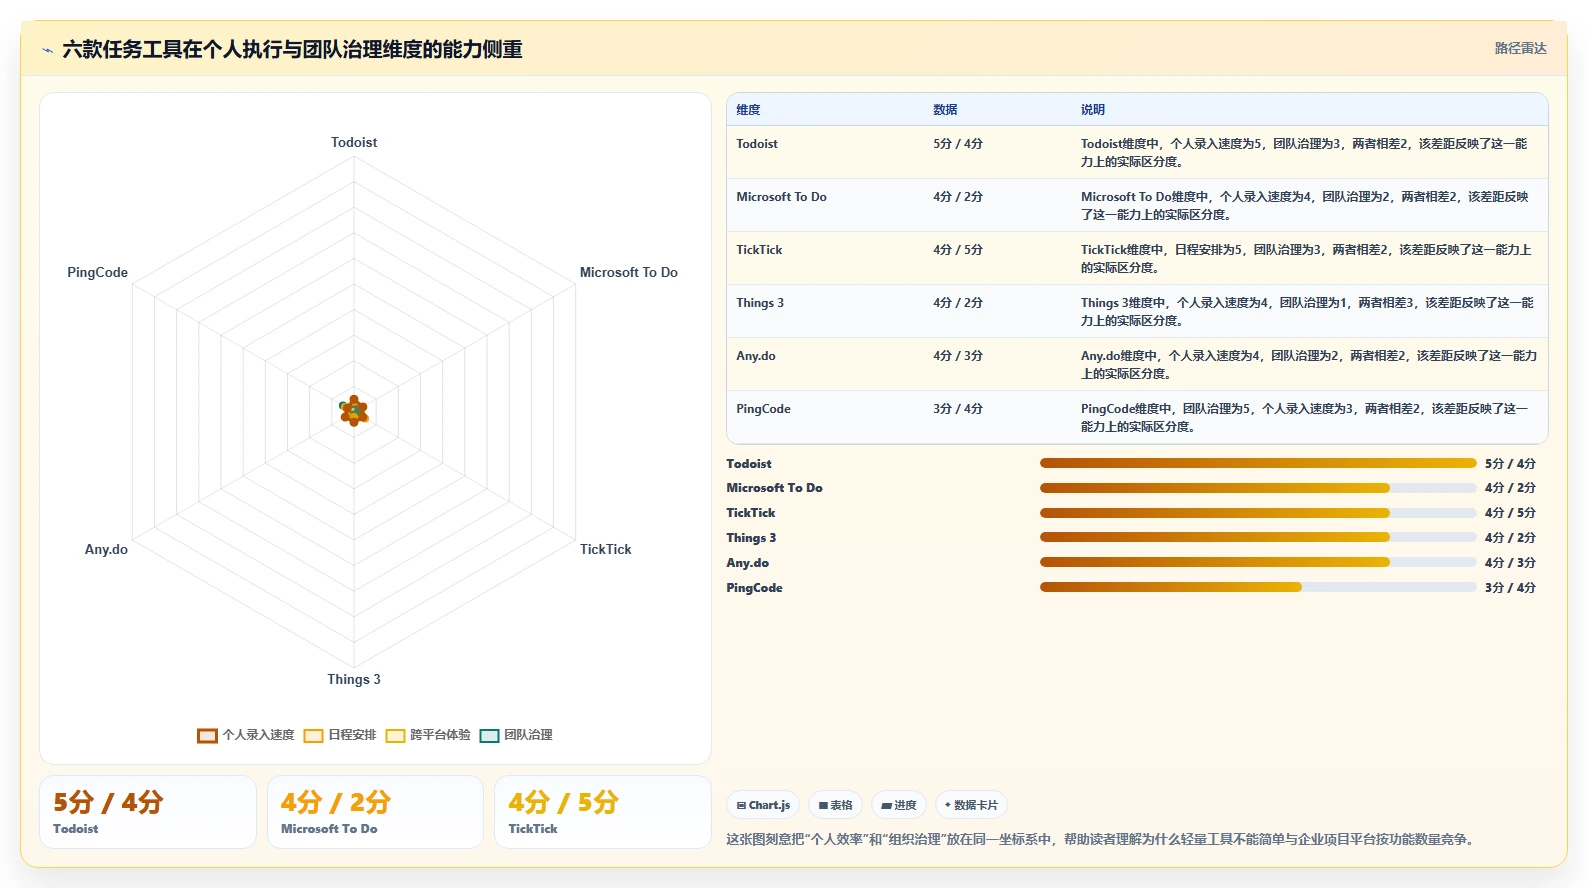Click the Any.do axis label on the radar

pos(106,549)
